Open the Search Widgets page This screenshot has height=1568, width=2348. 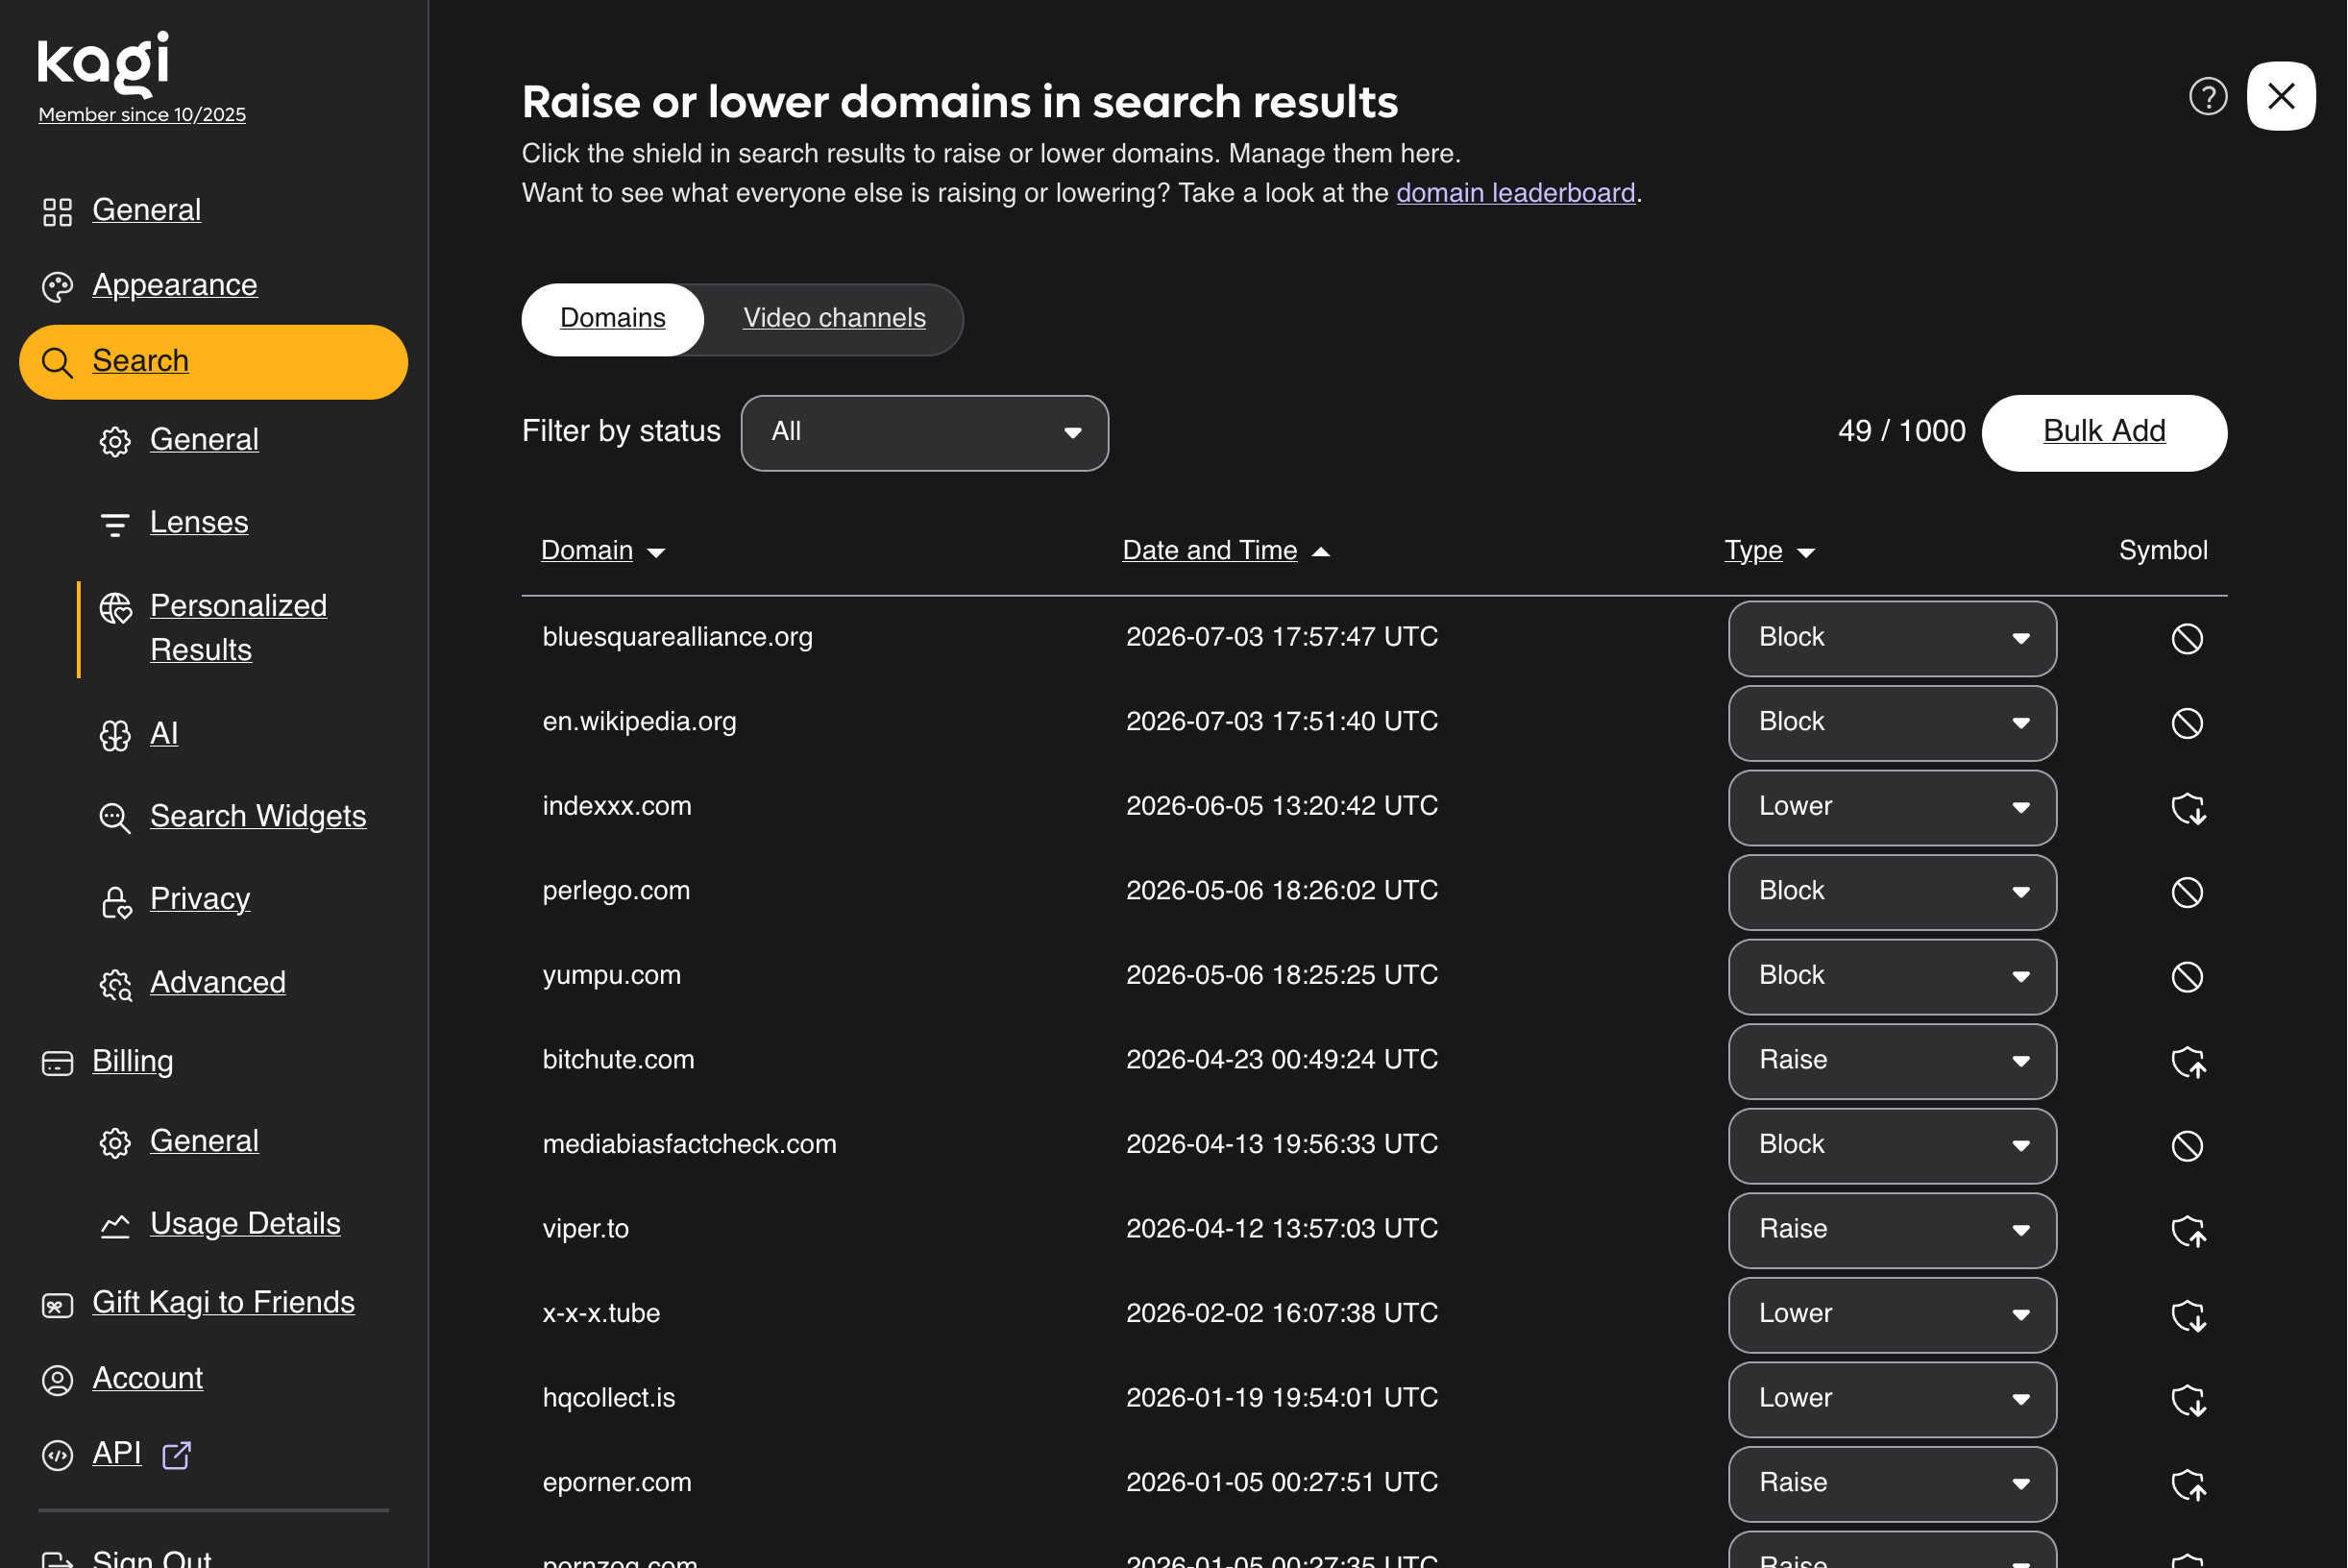click(258, 816)
